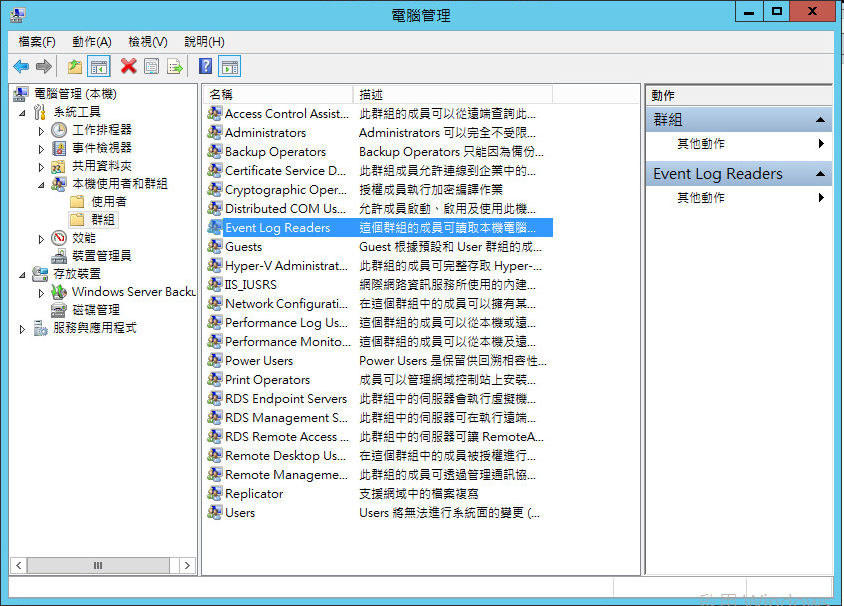844x606 pixels.
Task: Click the Power Users group icon
Action: (x=214, y=360)
